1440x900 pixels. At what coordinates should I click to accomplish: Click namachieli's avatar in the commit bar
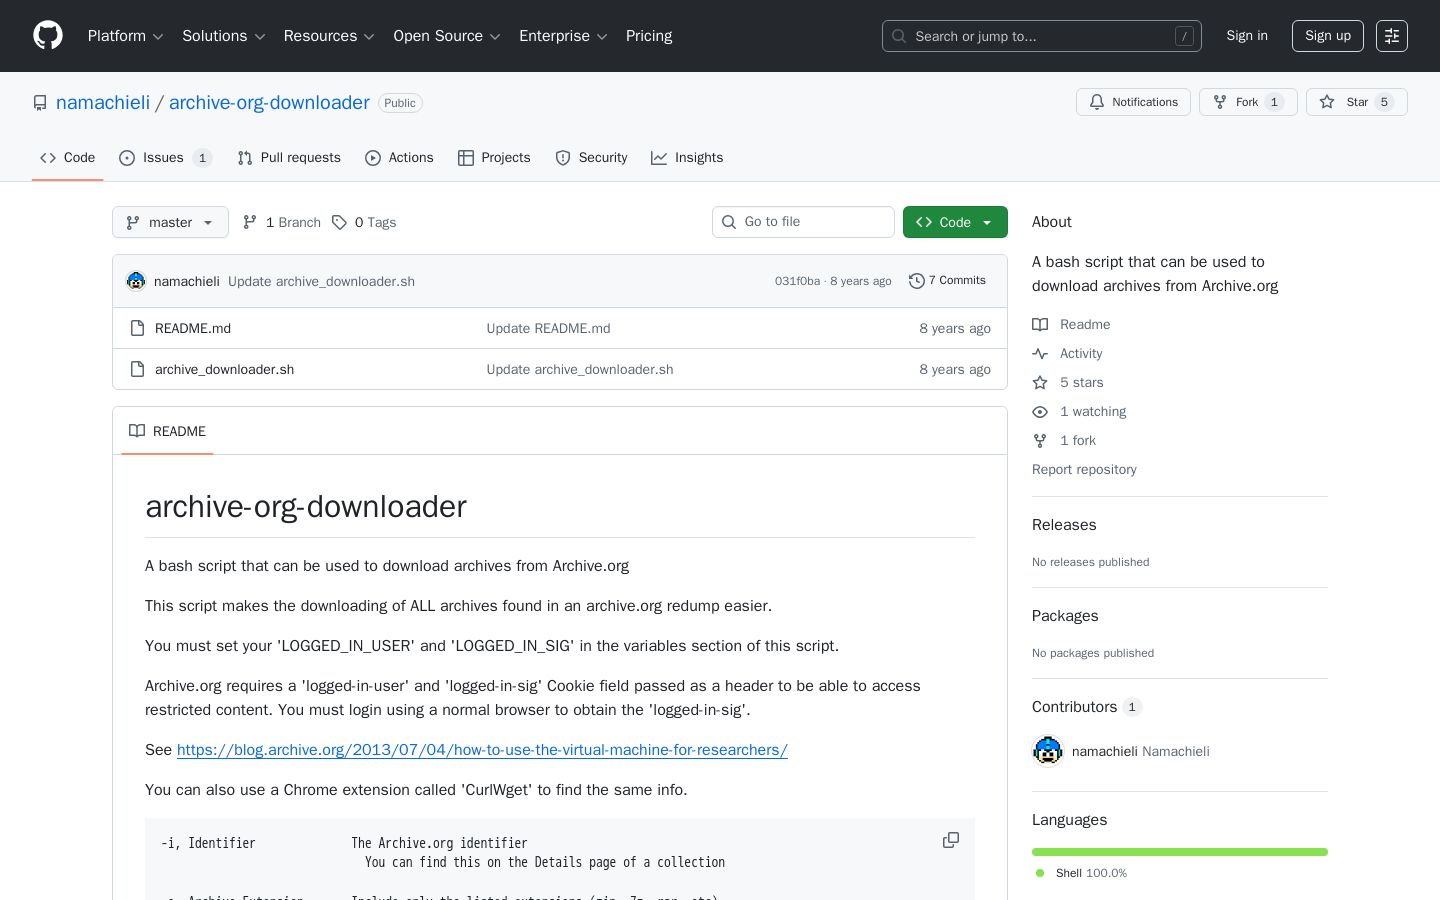click(136, 281)
